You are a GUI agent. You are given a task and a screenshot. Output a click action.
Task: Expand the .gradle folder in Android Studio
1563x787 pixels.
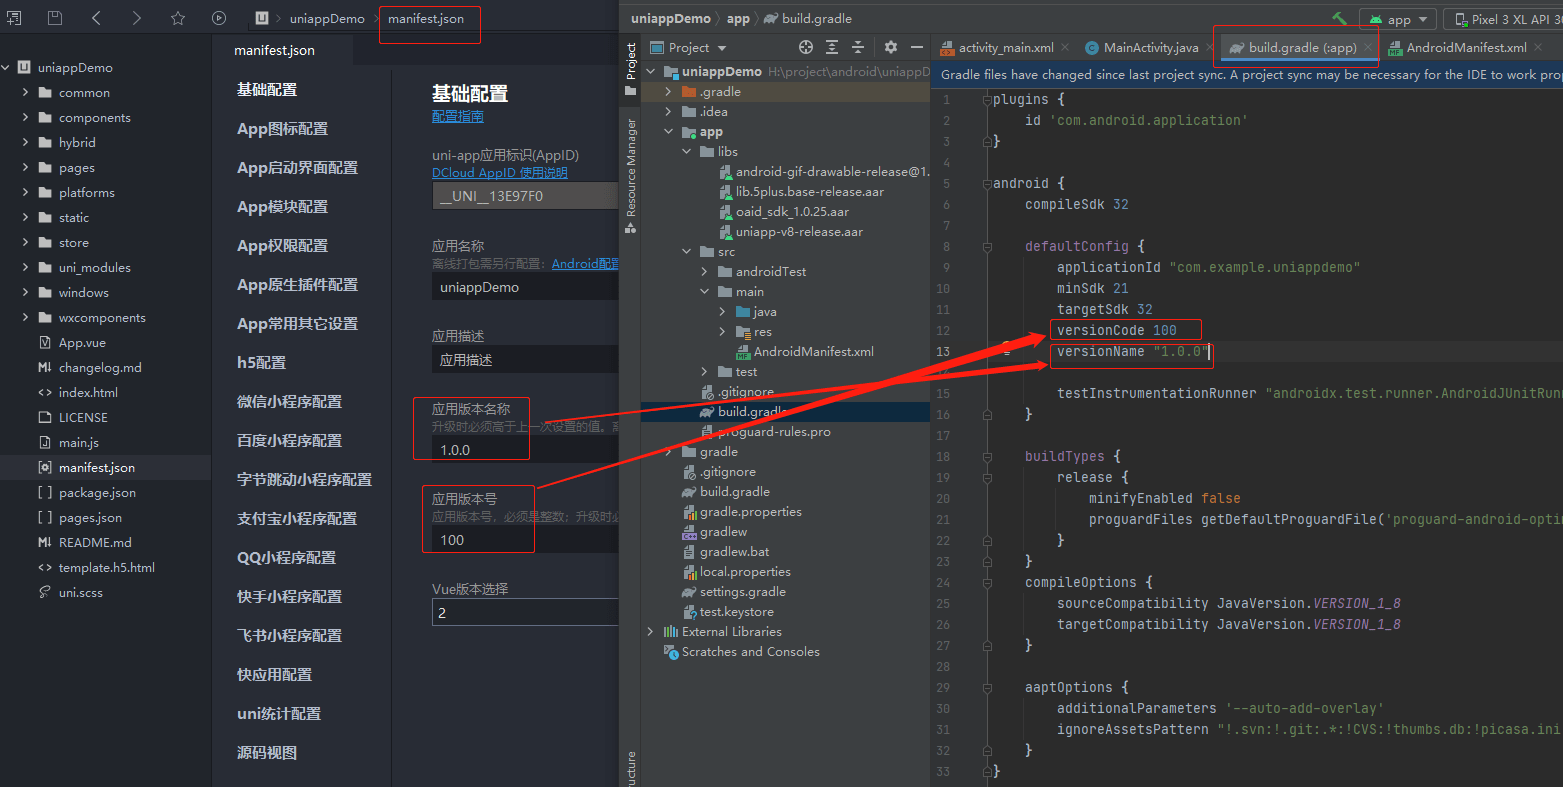coord(669,91)
